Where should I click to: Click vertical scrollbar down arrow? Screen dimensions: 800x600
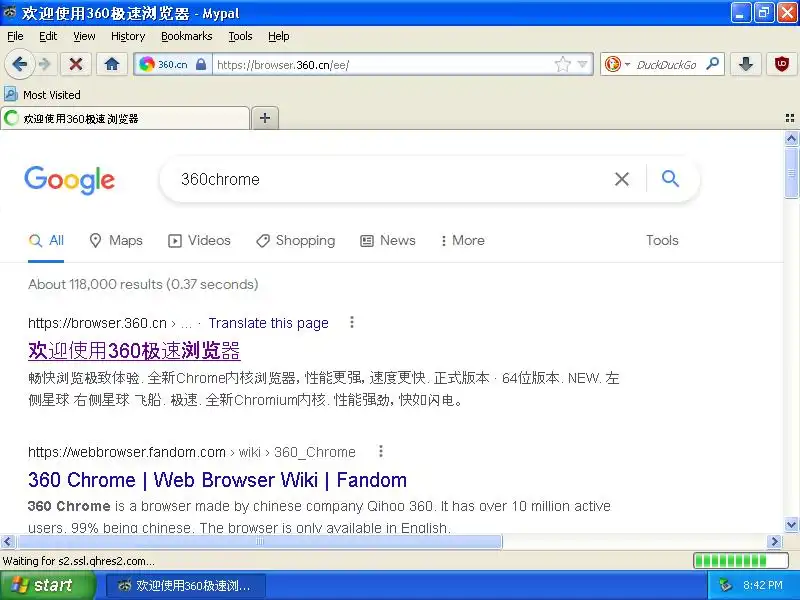coord(791,525)
